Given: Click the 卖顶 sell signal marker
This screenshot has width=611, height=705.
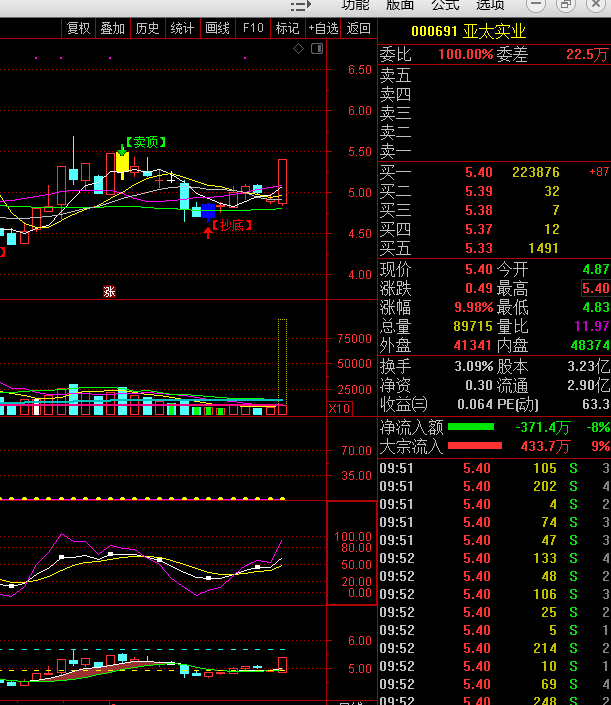Looking at the screenshot, I should (146, 143).
